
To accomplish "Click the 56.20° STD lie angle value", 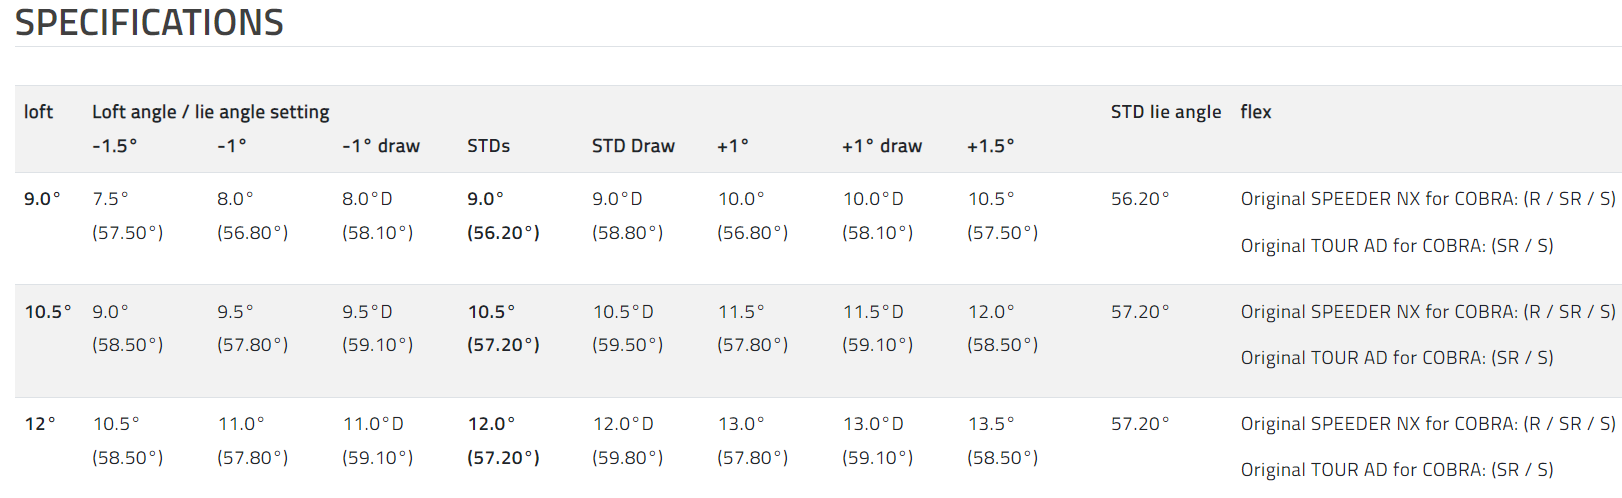I will point(1139,199).
